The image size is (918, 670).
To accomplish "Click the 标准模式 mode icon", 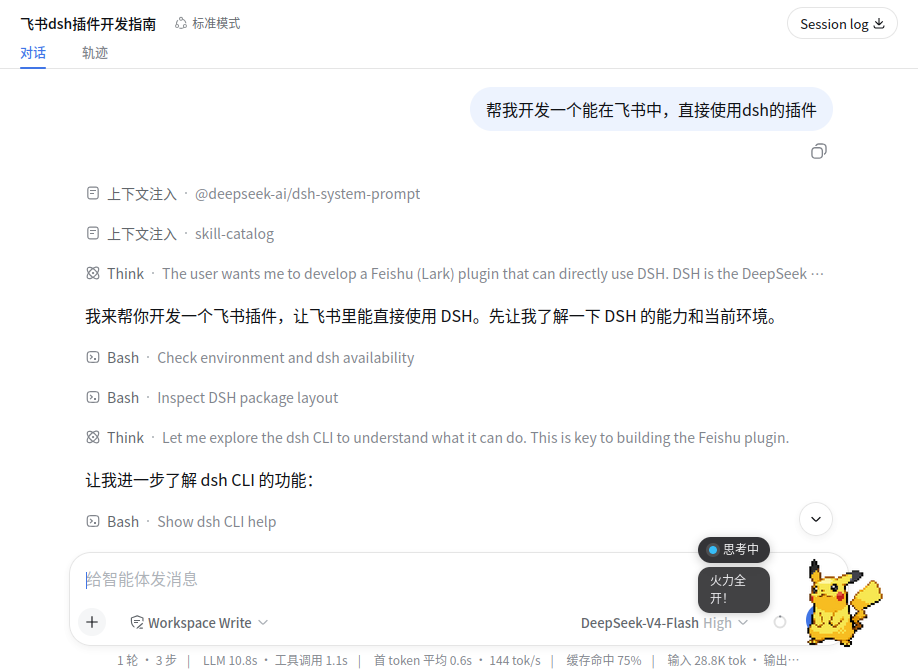I will pos(181,23).
